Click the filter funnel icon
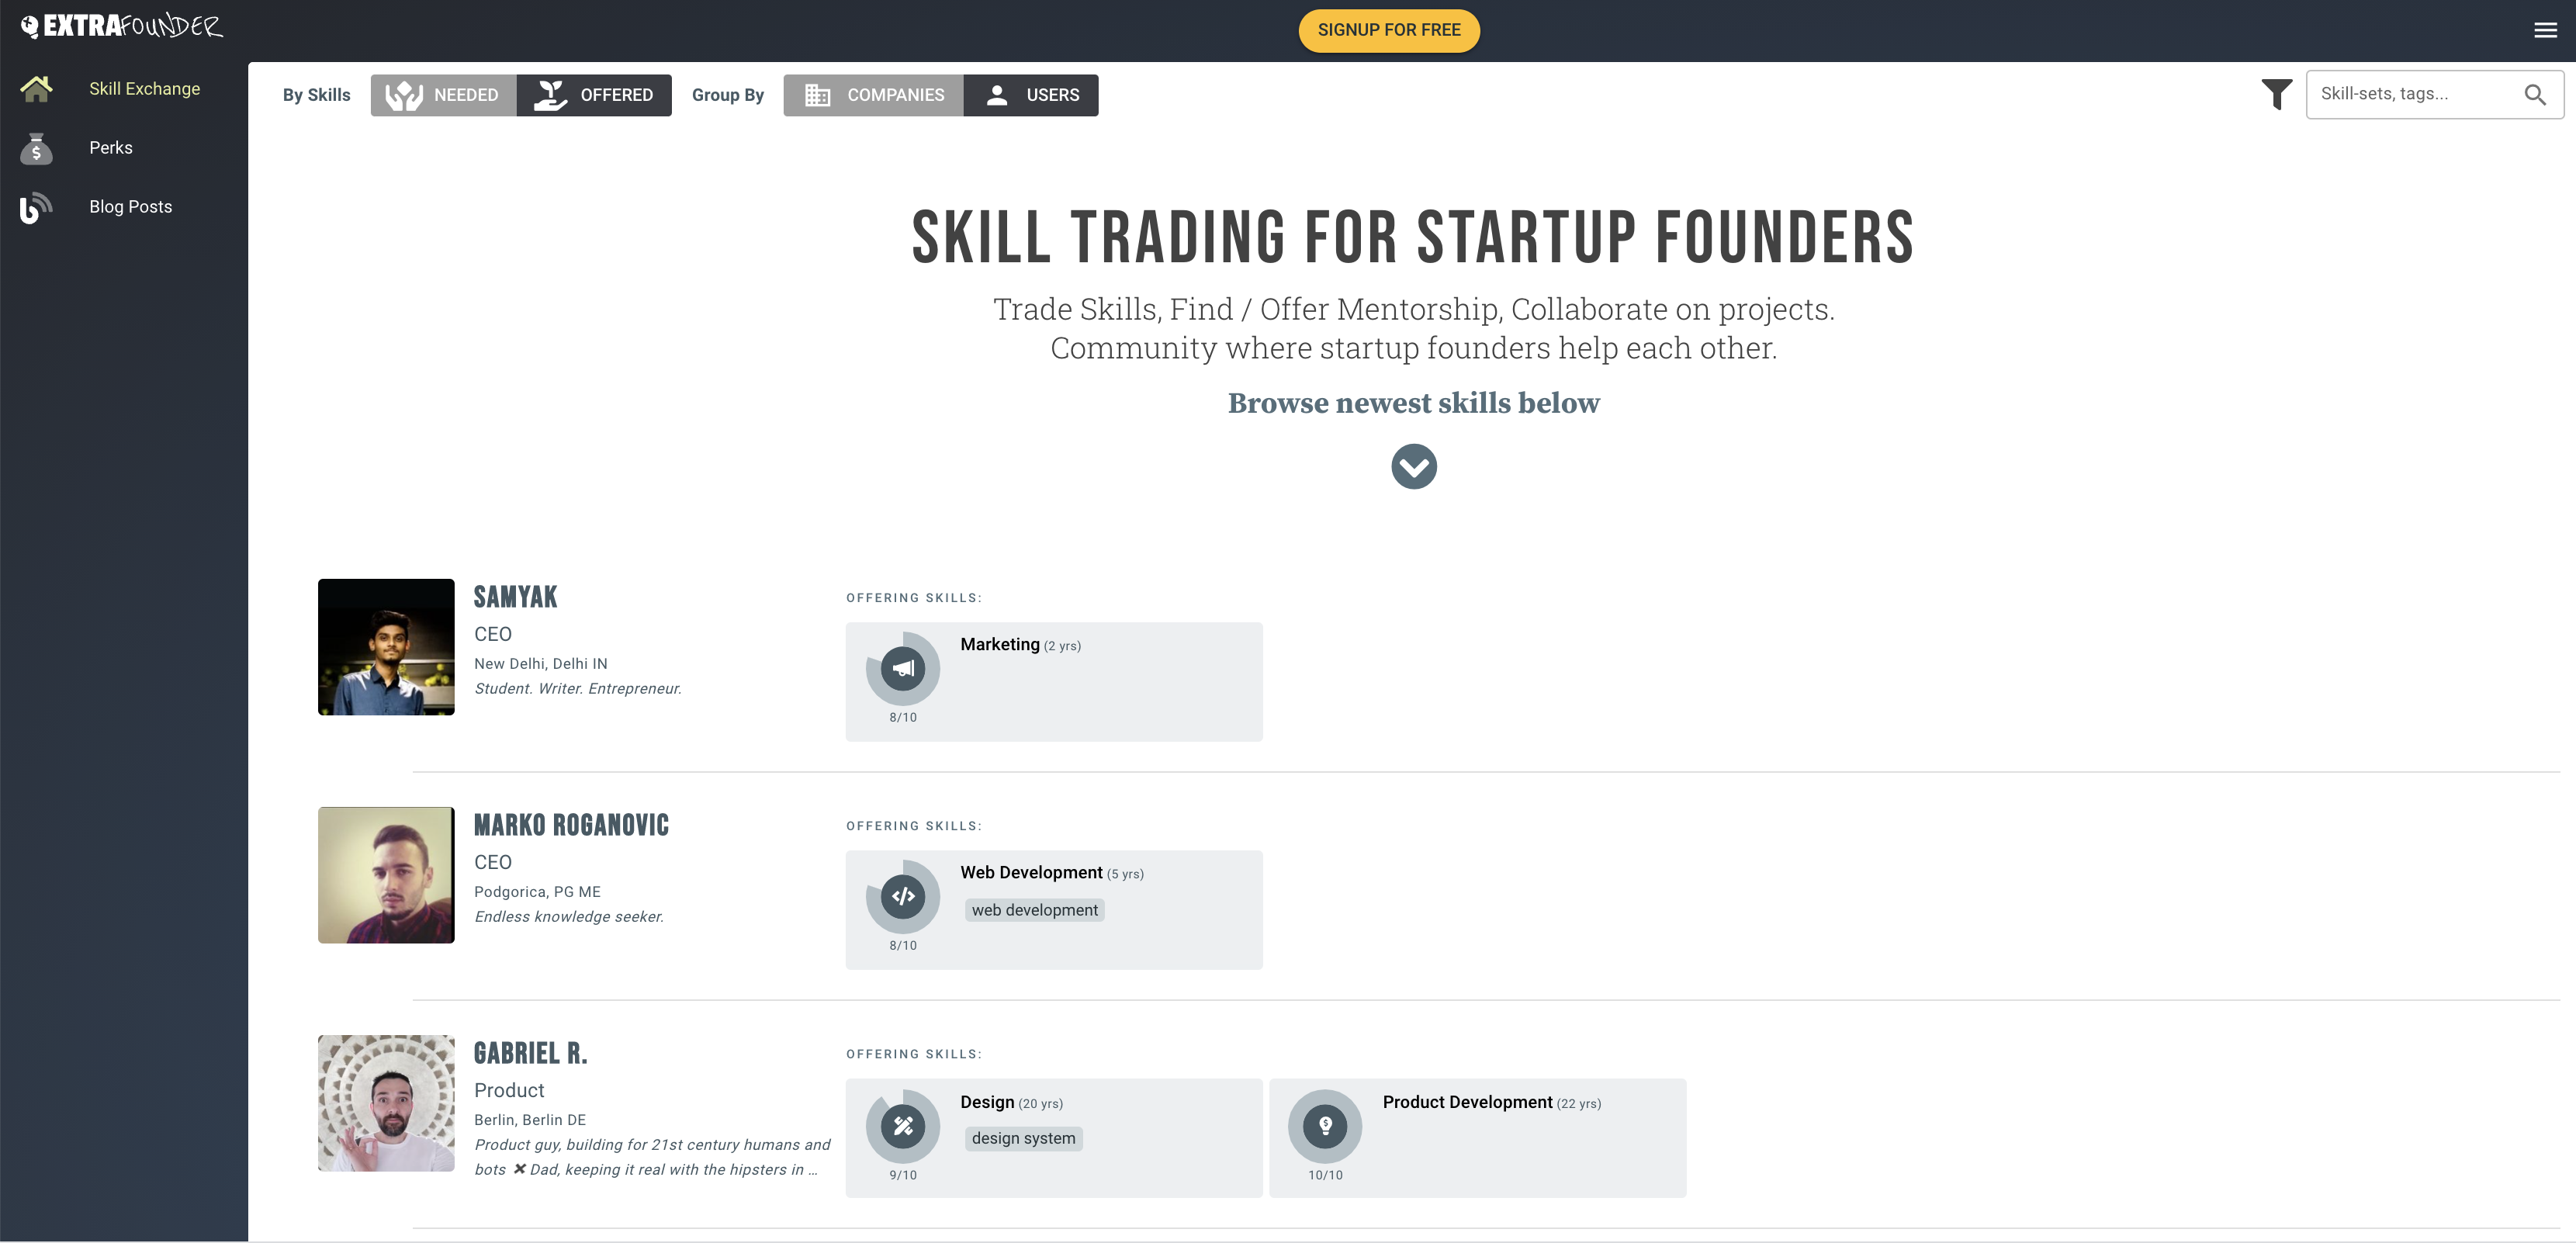The image size is (2576, 1243). (x=2276, y=94)
